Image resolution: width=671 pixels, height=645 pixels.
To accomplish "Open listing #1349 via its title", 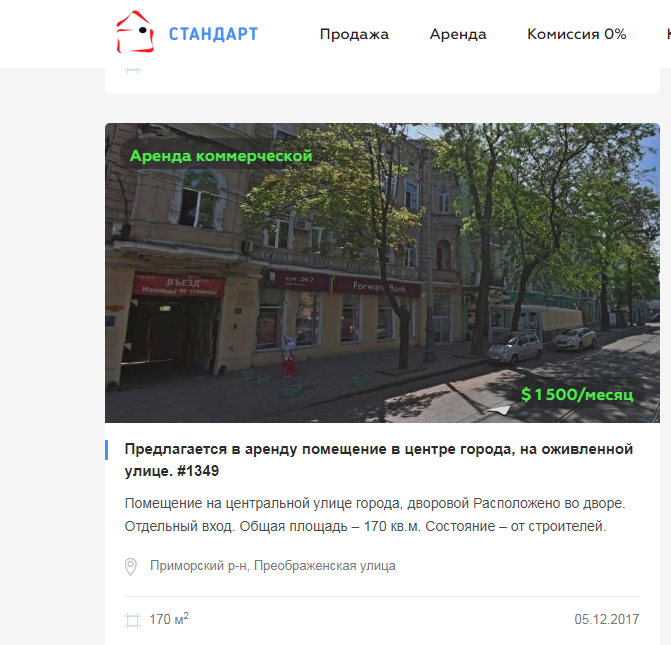I will [x=379, y=460].
